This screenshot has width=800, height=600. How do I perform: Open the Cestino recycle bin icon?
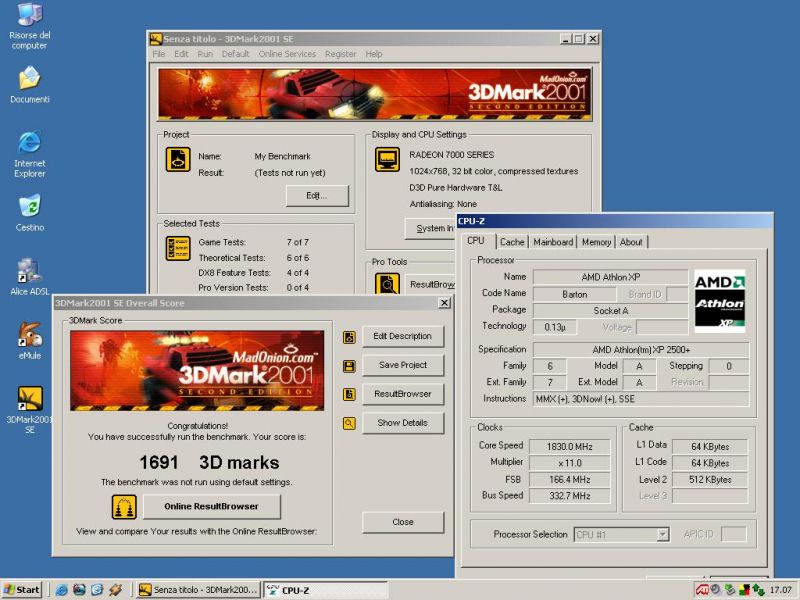click(30, 213)
